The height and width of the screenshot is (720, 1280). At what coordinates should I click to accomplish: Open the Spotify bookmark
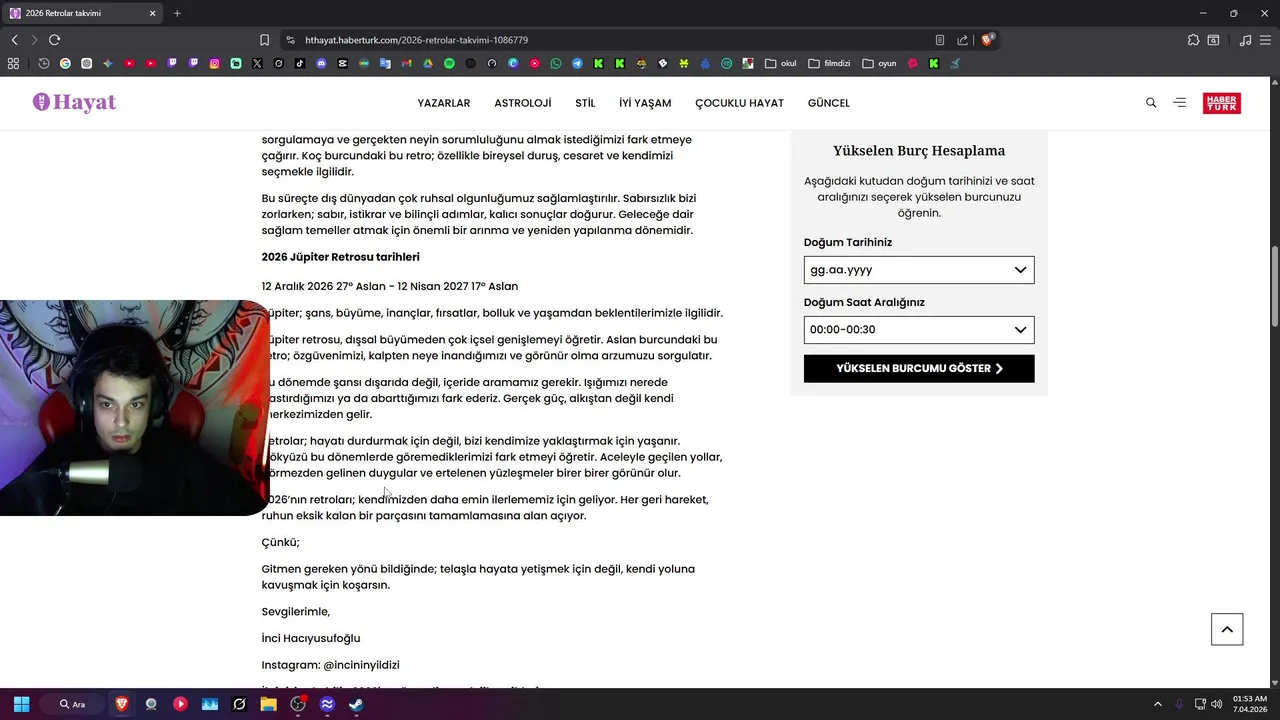point(449,63)
